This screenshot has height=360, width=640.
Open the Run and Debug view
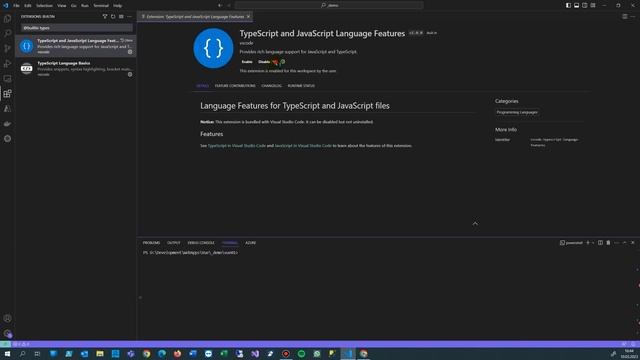7,64
